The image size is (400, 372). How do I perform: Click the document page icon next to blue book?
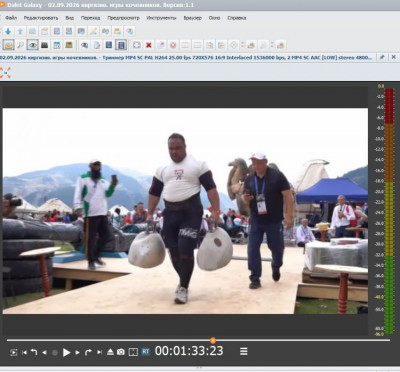97,45
